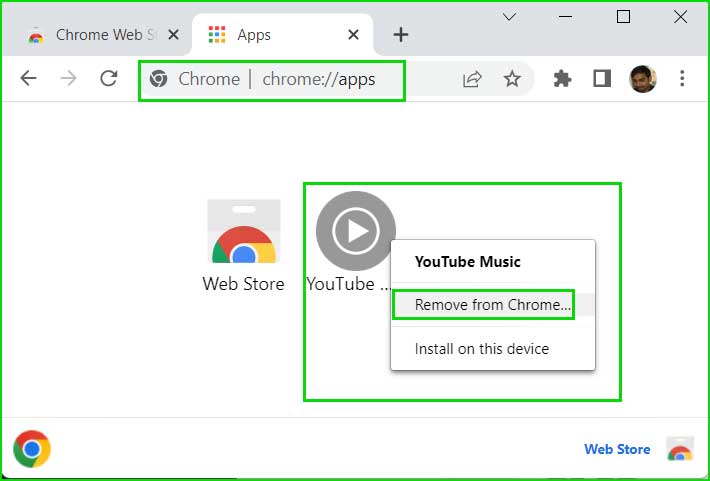The width and height of the screenshot is (710, 481).
Task: Open the Web Store app icon
Action: click(244, 231)
